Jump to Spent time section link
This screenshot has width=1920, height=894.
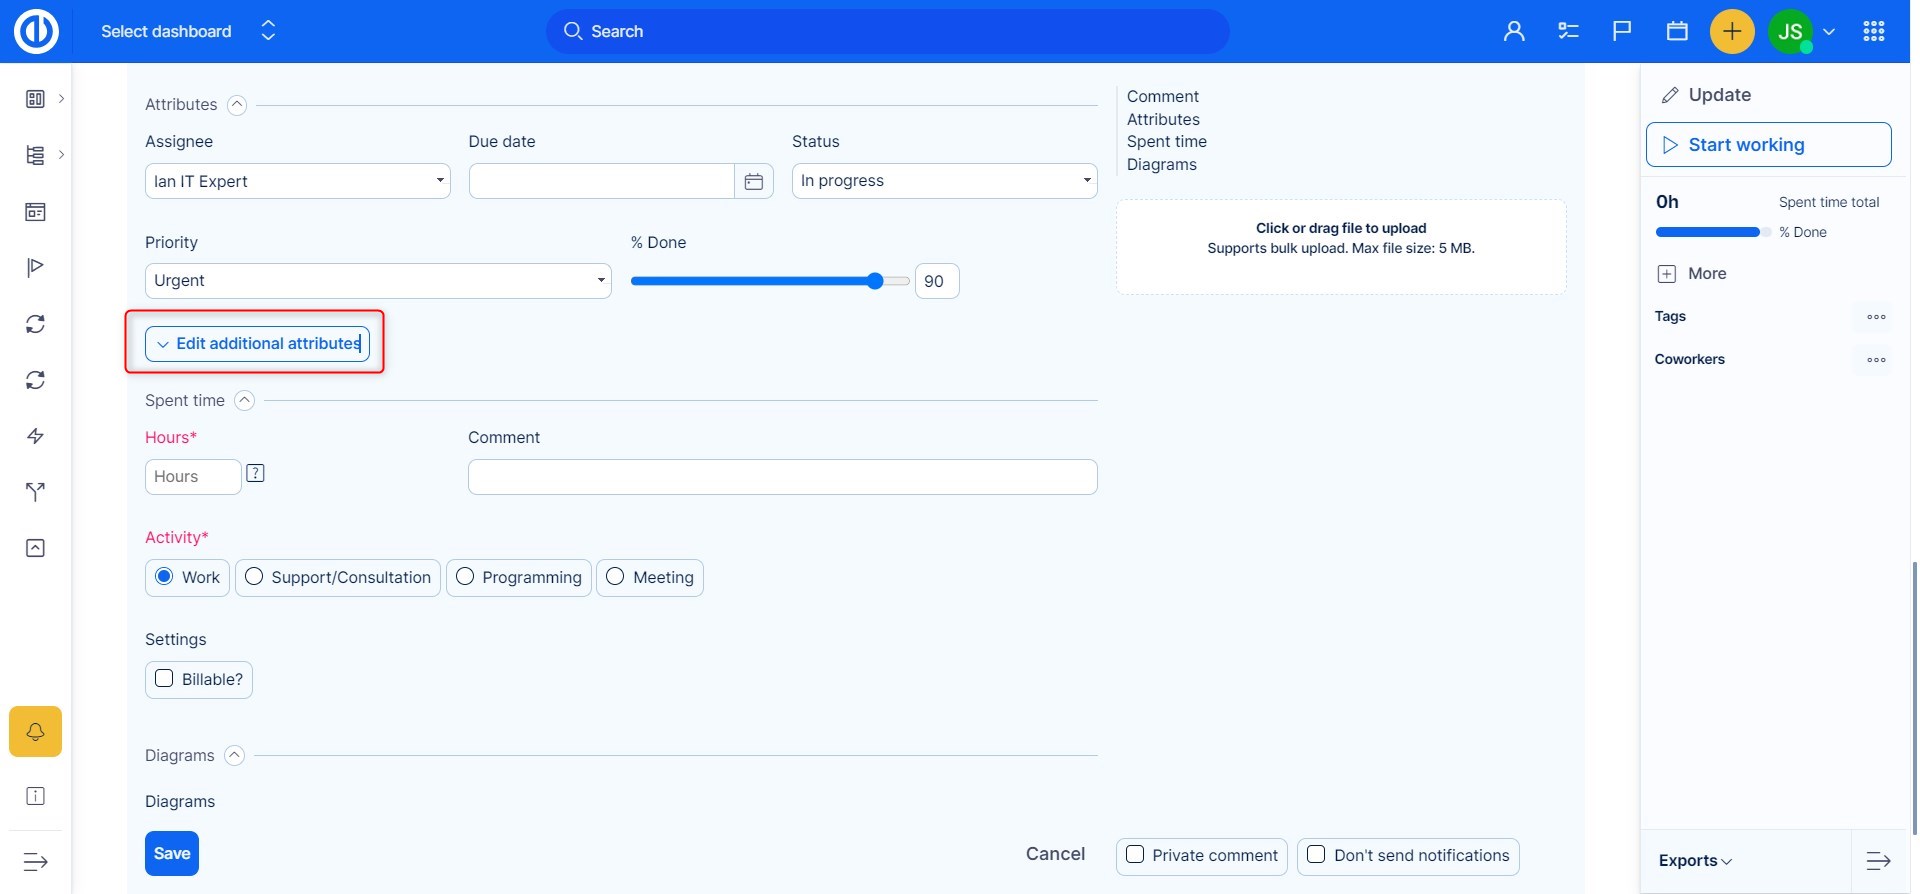click(1166, 142)
